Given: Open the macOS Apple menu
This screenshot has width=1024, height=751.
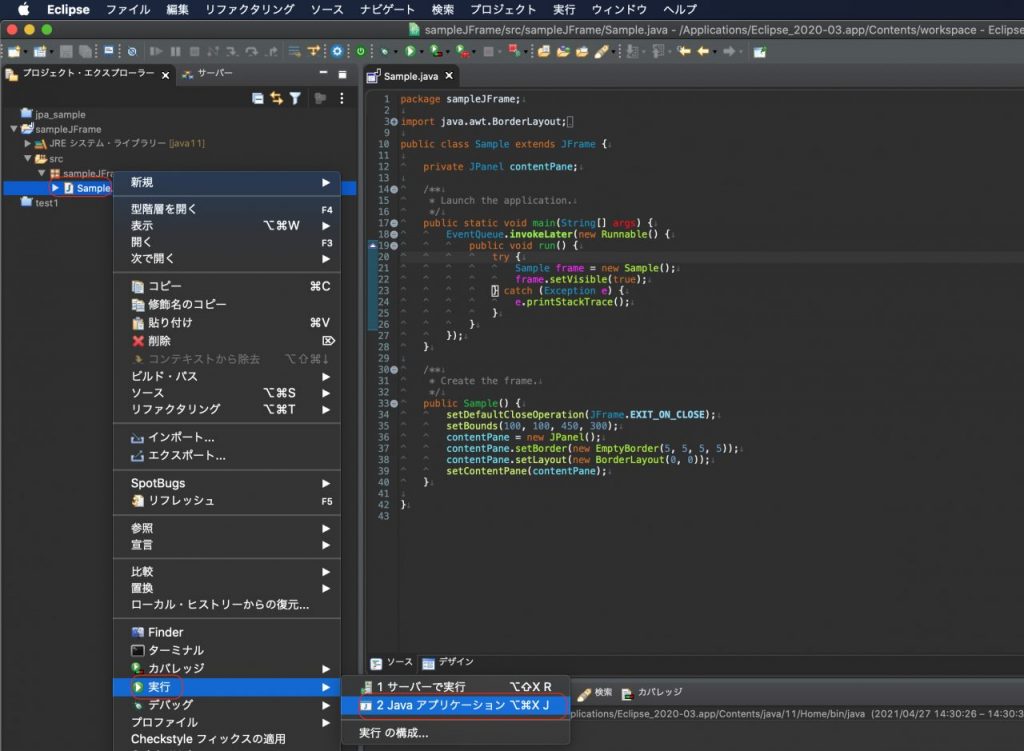Looking at the screenshot, I should [x=22, y=10].
